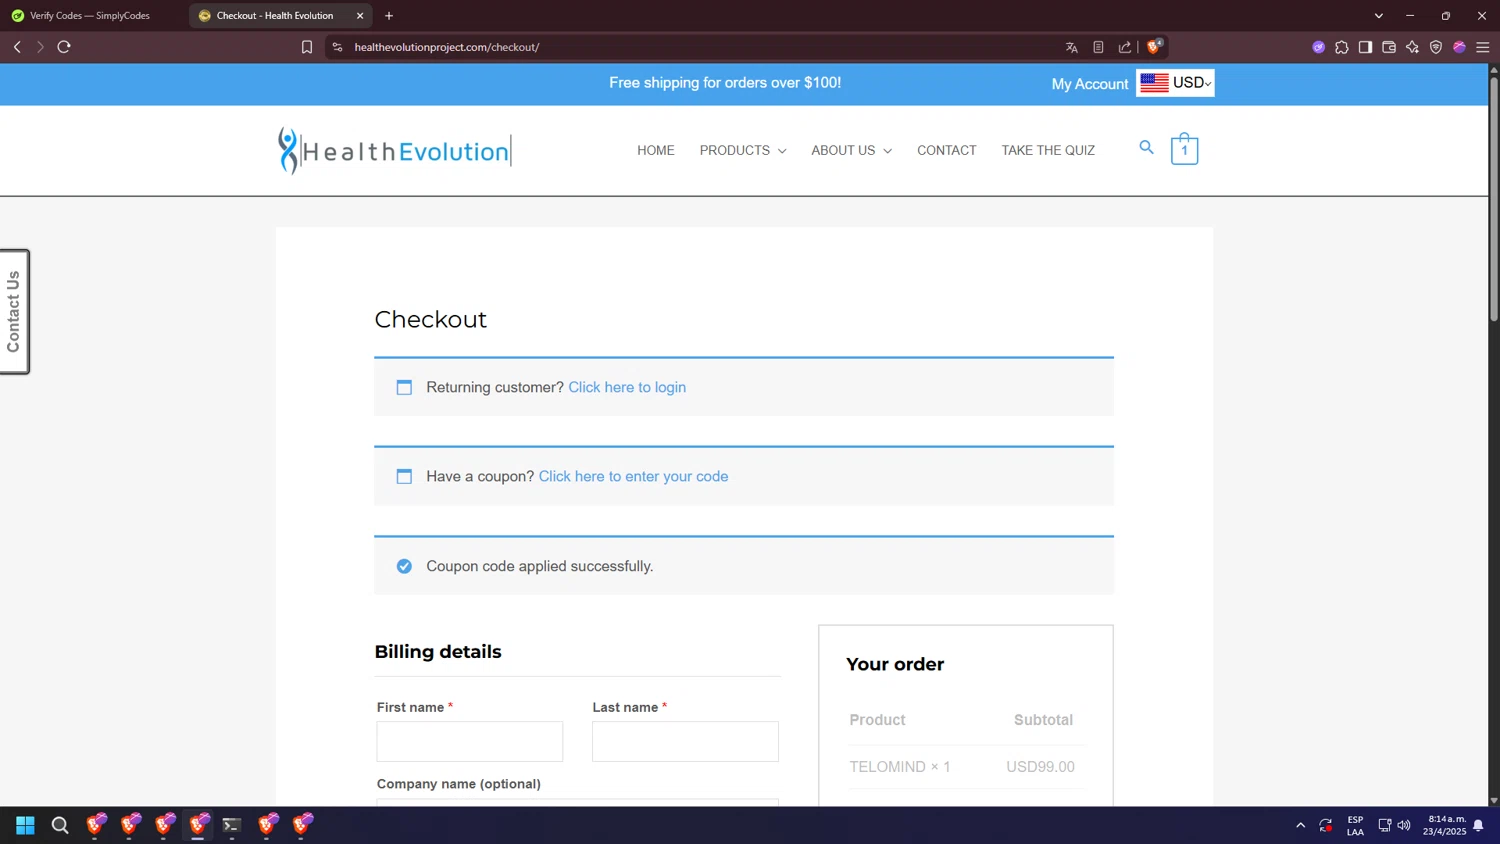1500x844 pixels.
Task: Open Windows taskbar search
Action: click(x=60, y=825)
